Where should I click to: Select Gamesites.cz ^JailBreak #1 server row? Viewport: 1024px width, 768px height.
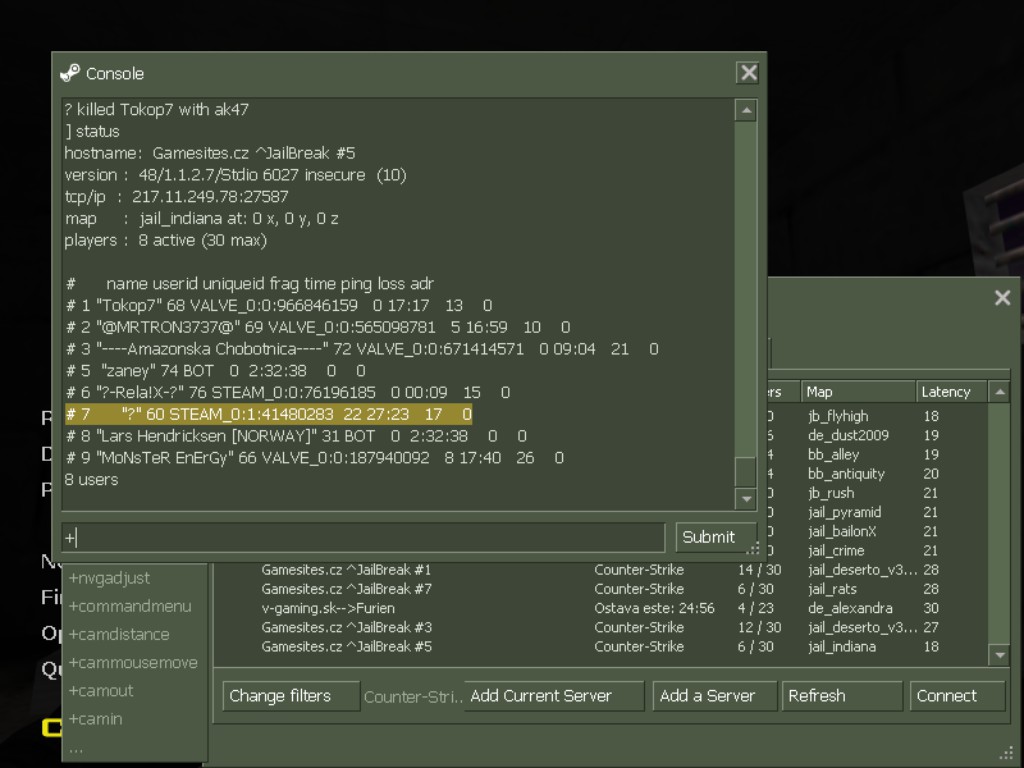[601, 569]
